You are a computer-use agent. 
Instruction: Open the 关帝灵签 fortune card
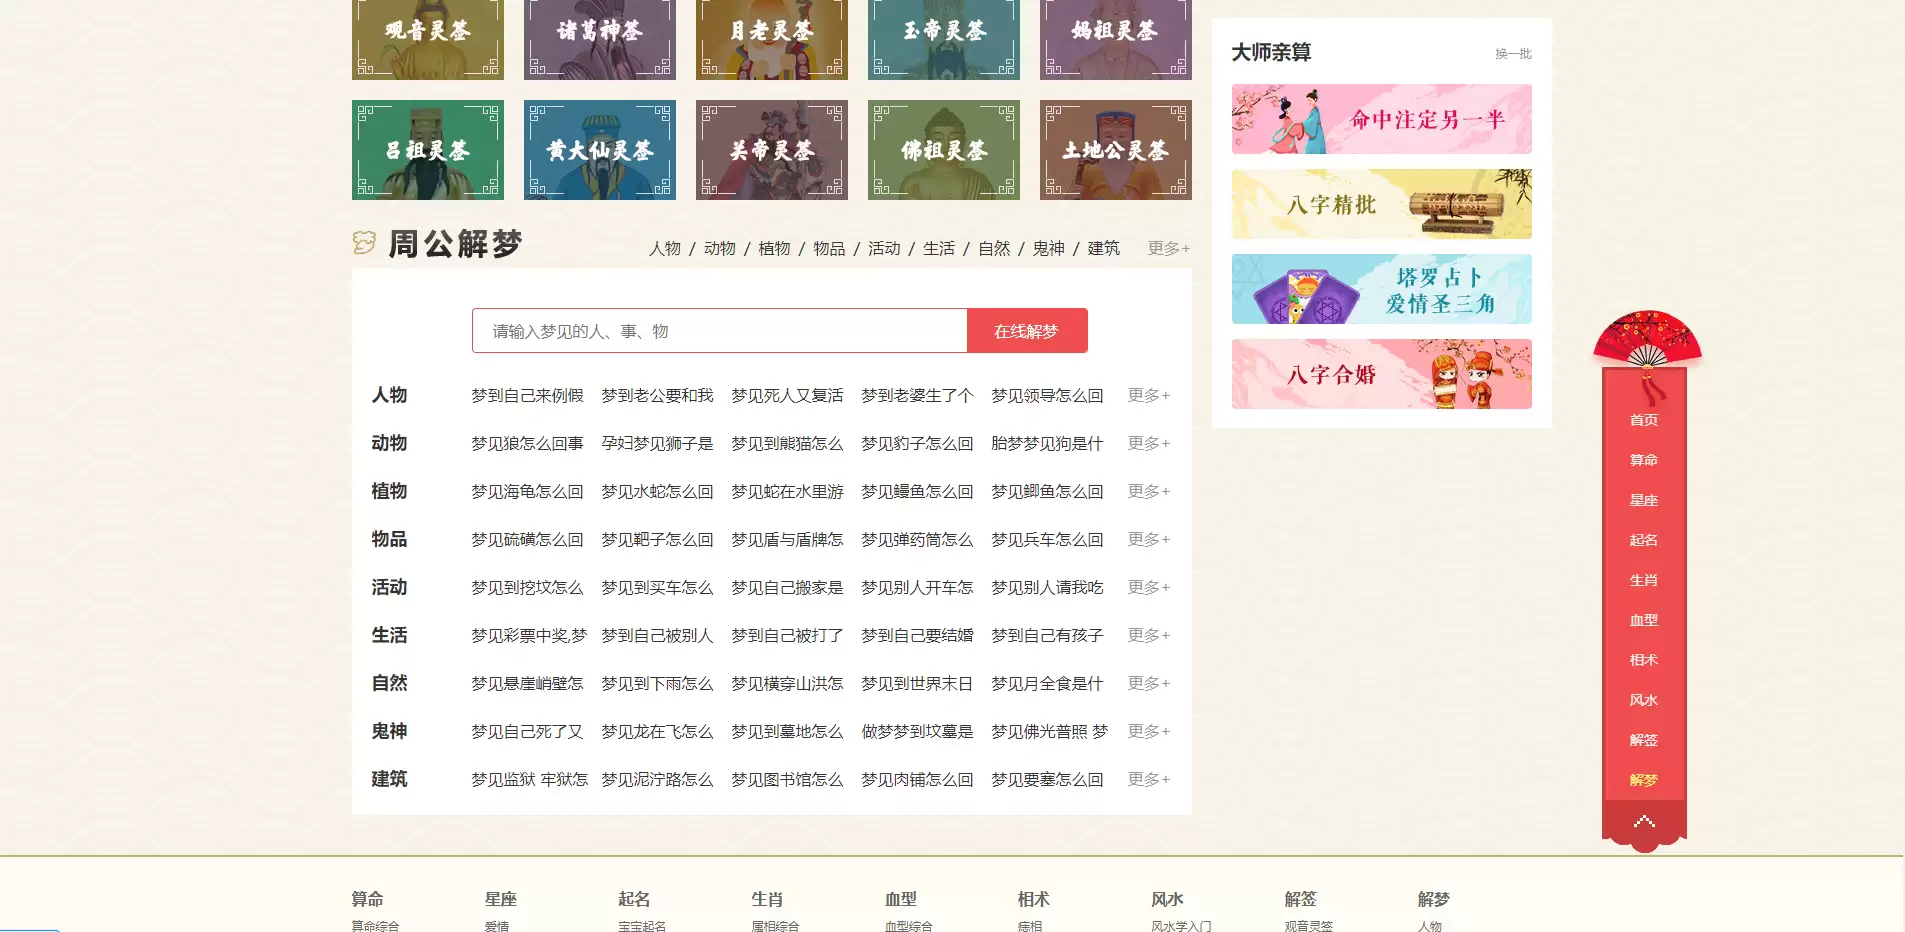point(772,150)
